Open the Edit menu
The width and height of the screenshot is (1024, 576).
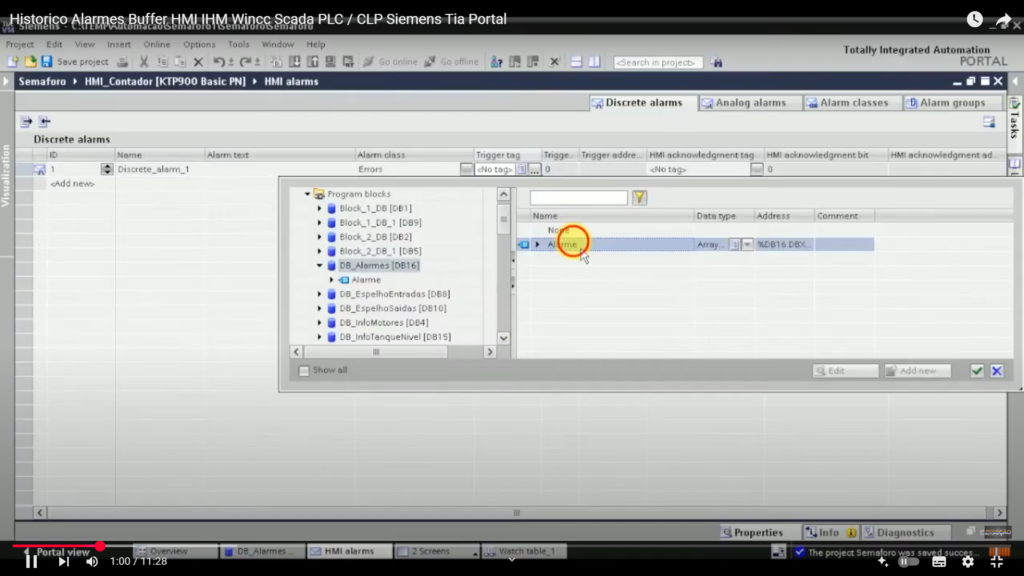point(54,44)
